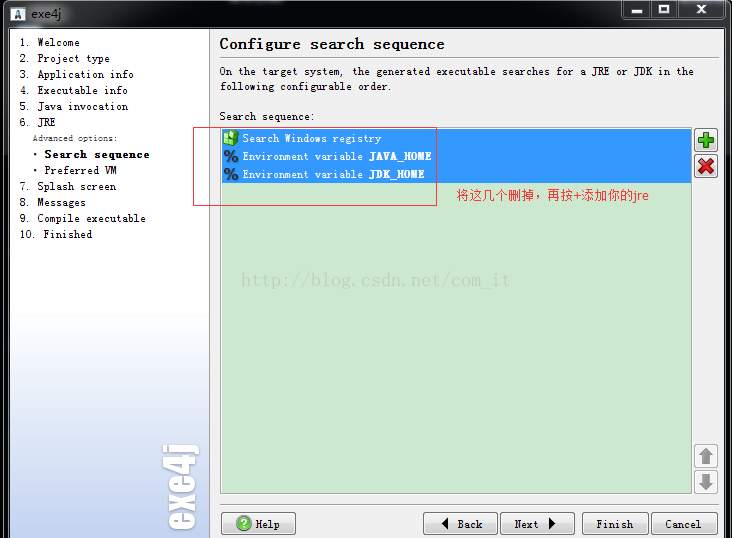Cancel the exe4j wizard

click(x=683, y=524)
